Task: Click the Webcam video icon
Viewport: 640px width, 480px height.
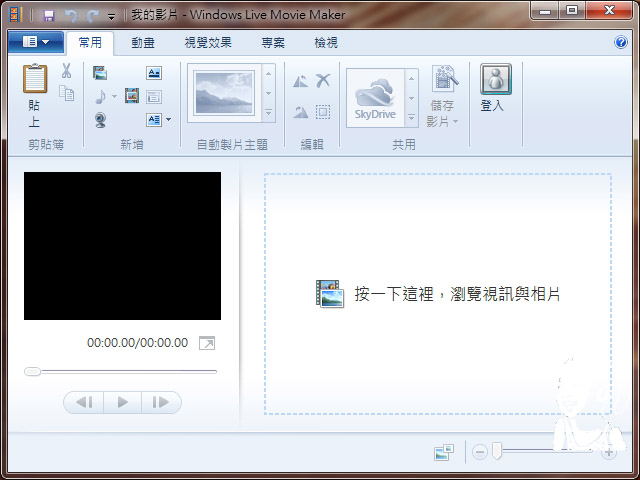Action: (100, 120)
